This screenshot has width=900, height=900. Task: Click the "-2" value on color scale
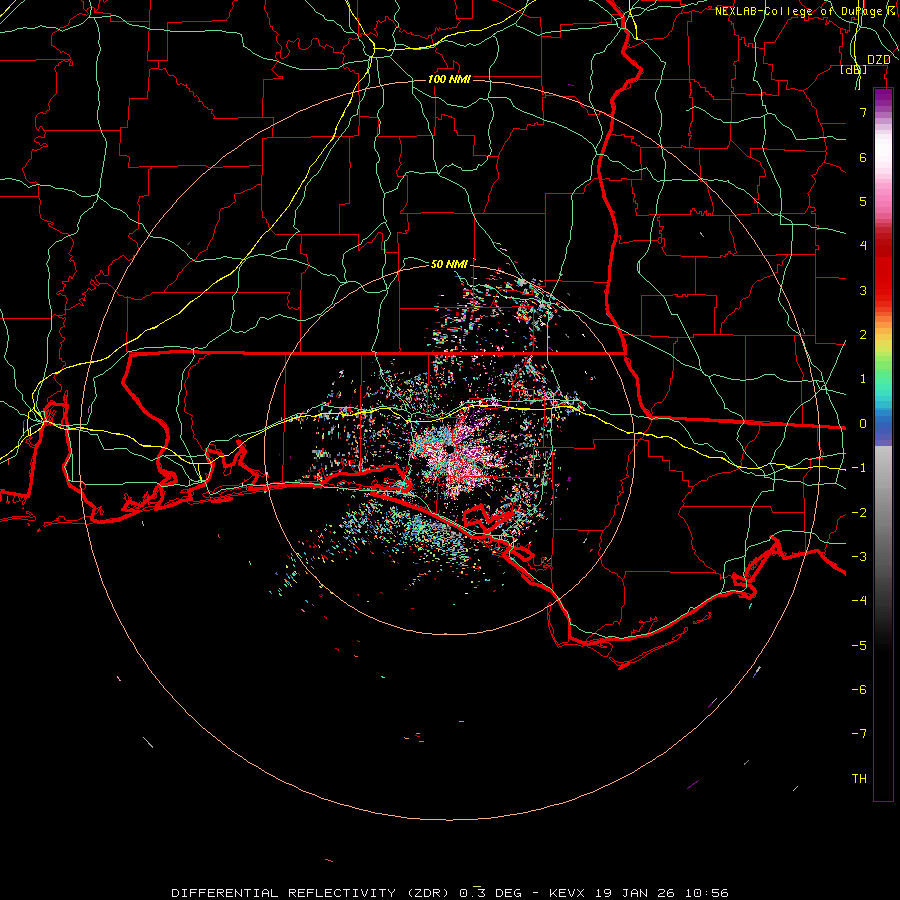pos(859,513)
